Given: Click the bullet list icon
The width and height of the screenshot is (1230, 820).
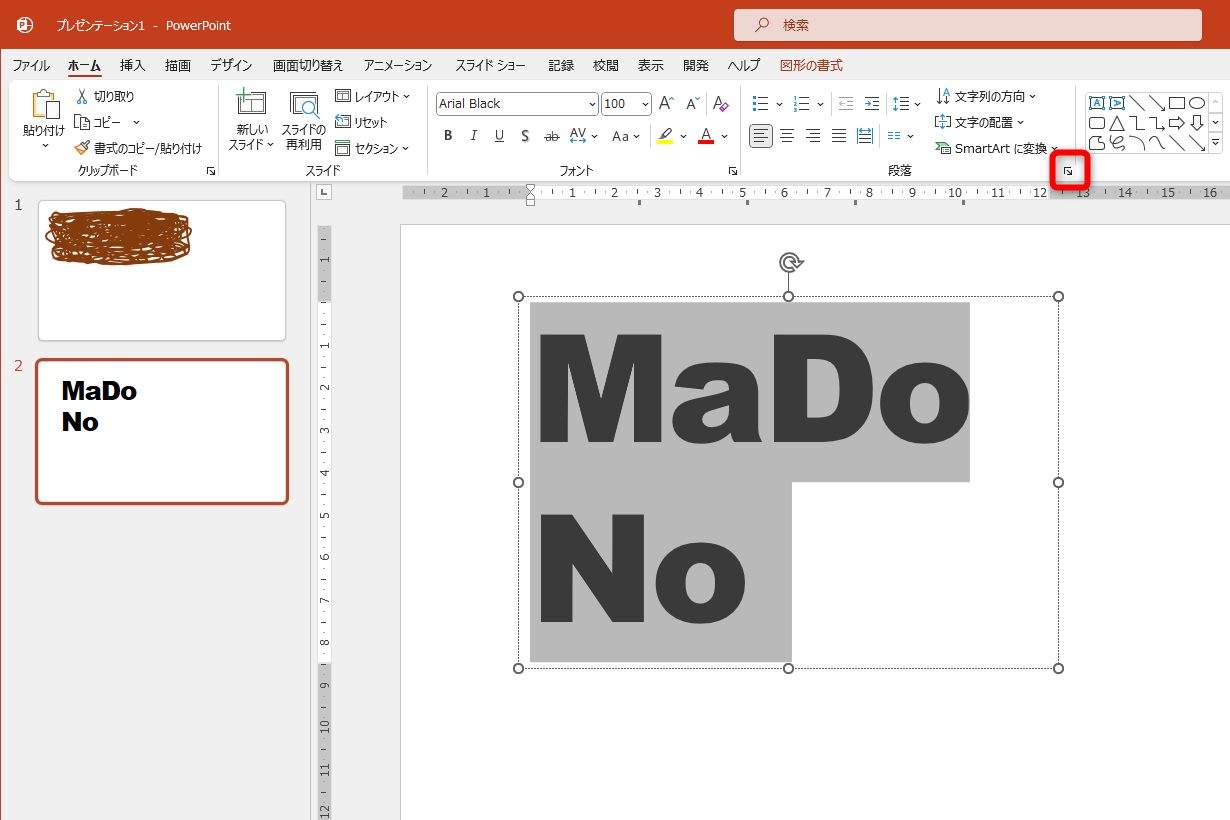Looking at the screenshot, I should coord(760,104).
